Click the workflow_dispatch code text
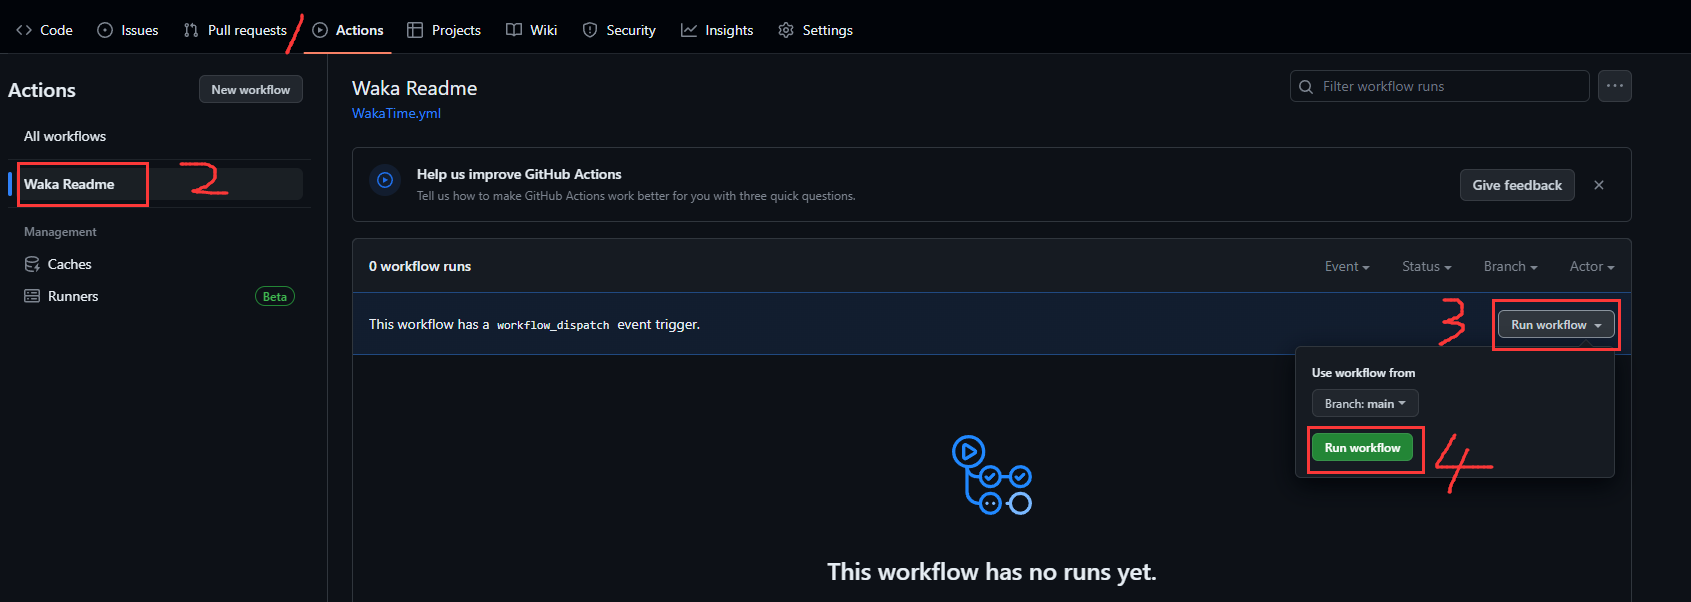 click(x=553, y=325)
